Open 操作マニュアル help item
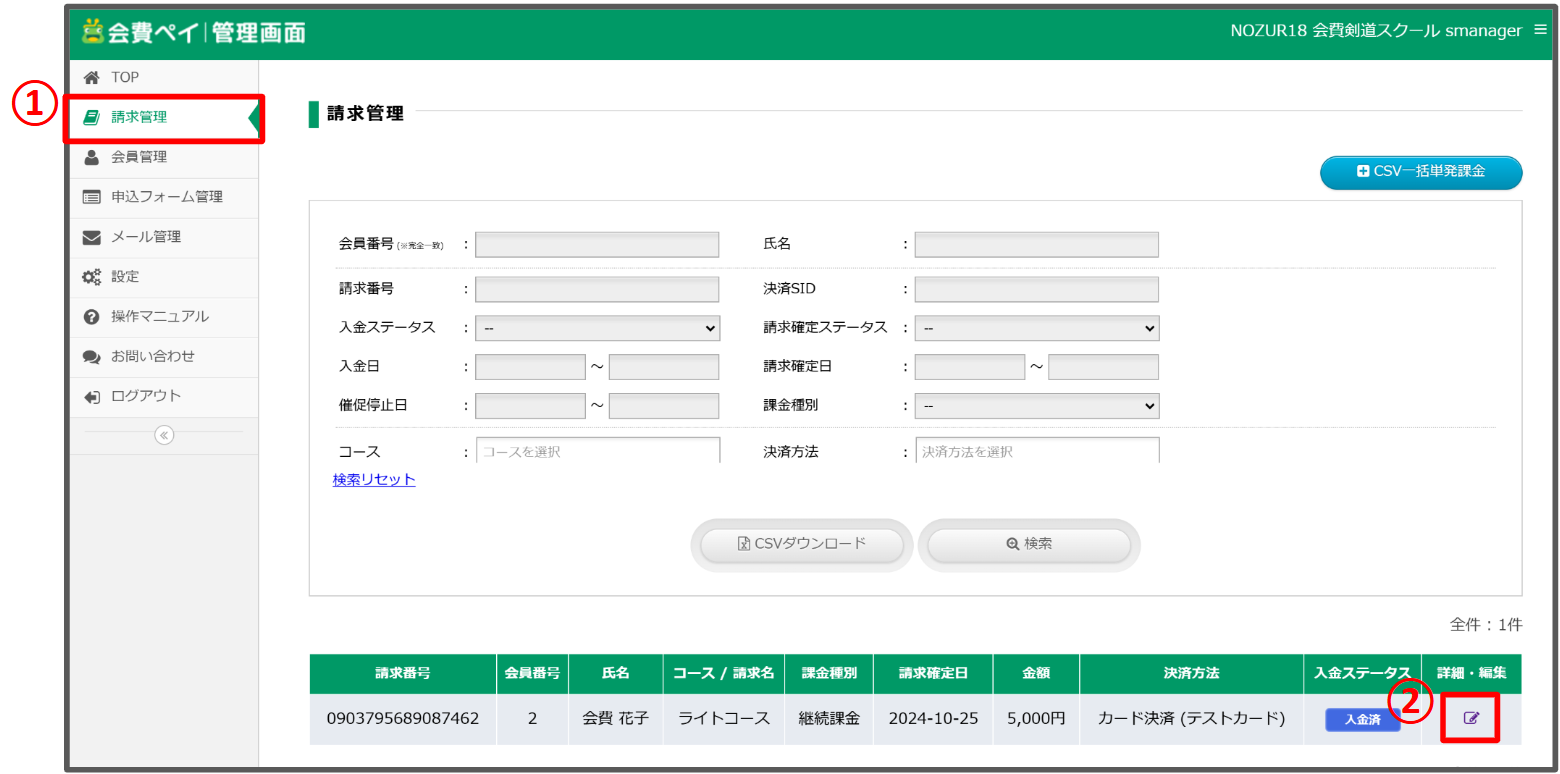The image size is (1560, 774). 159,317
